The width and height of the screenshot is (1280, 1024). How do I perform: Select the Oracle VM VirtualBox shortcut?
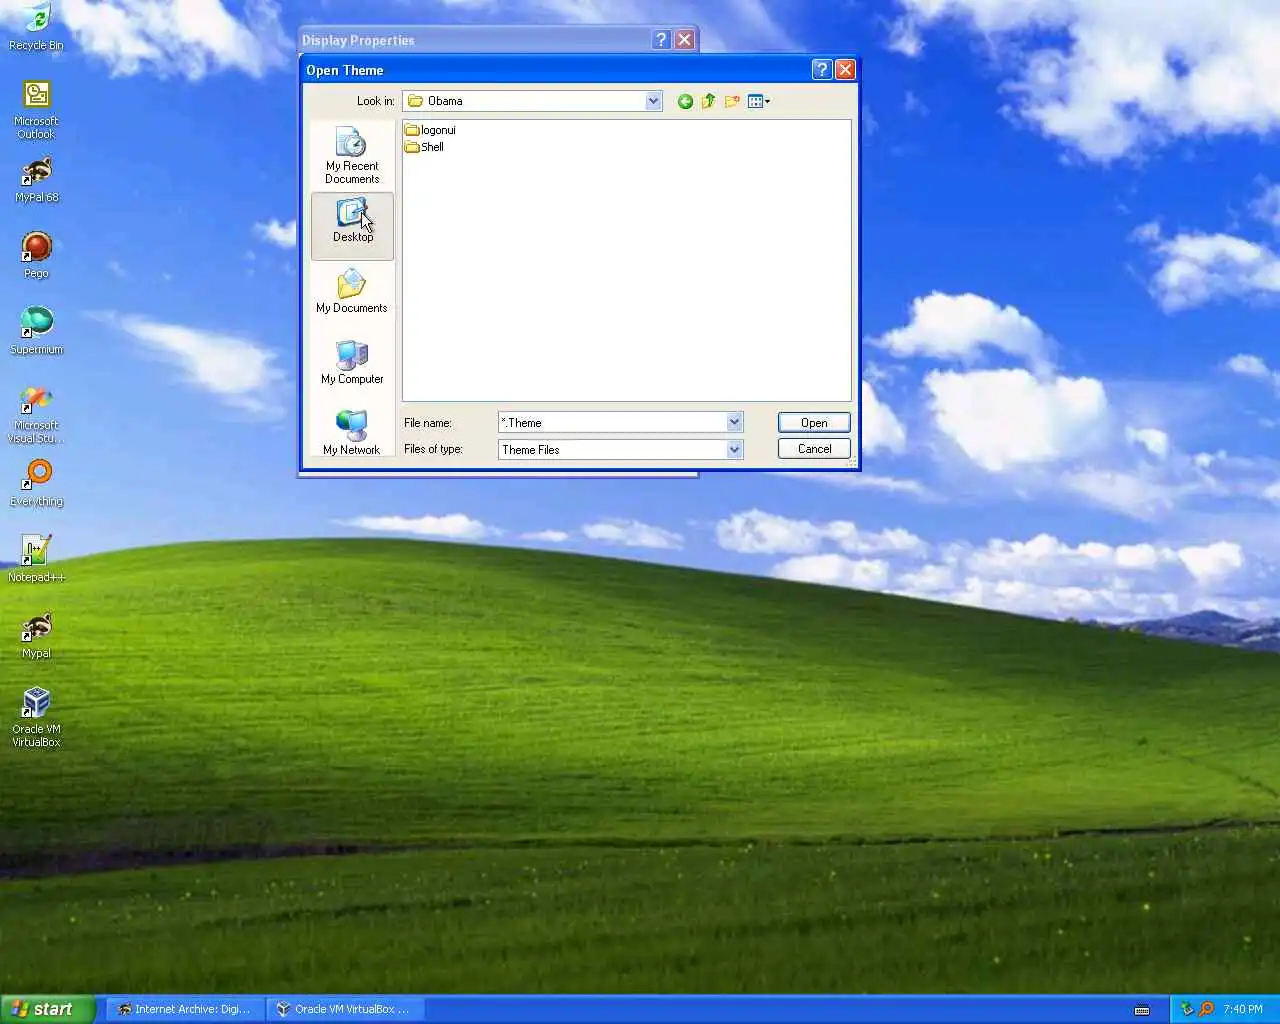tap(36, 717)
